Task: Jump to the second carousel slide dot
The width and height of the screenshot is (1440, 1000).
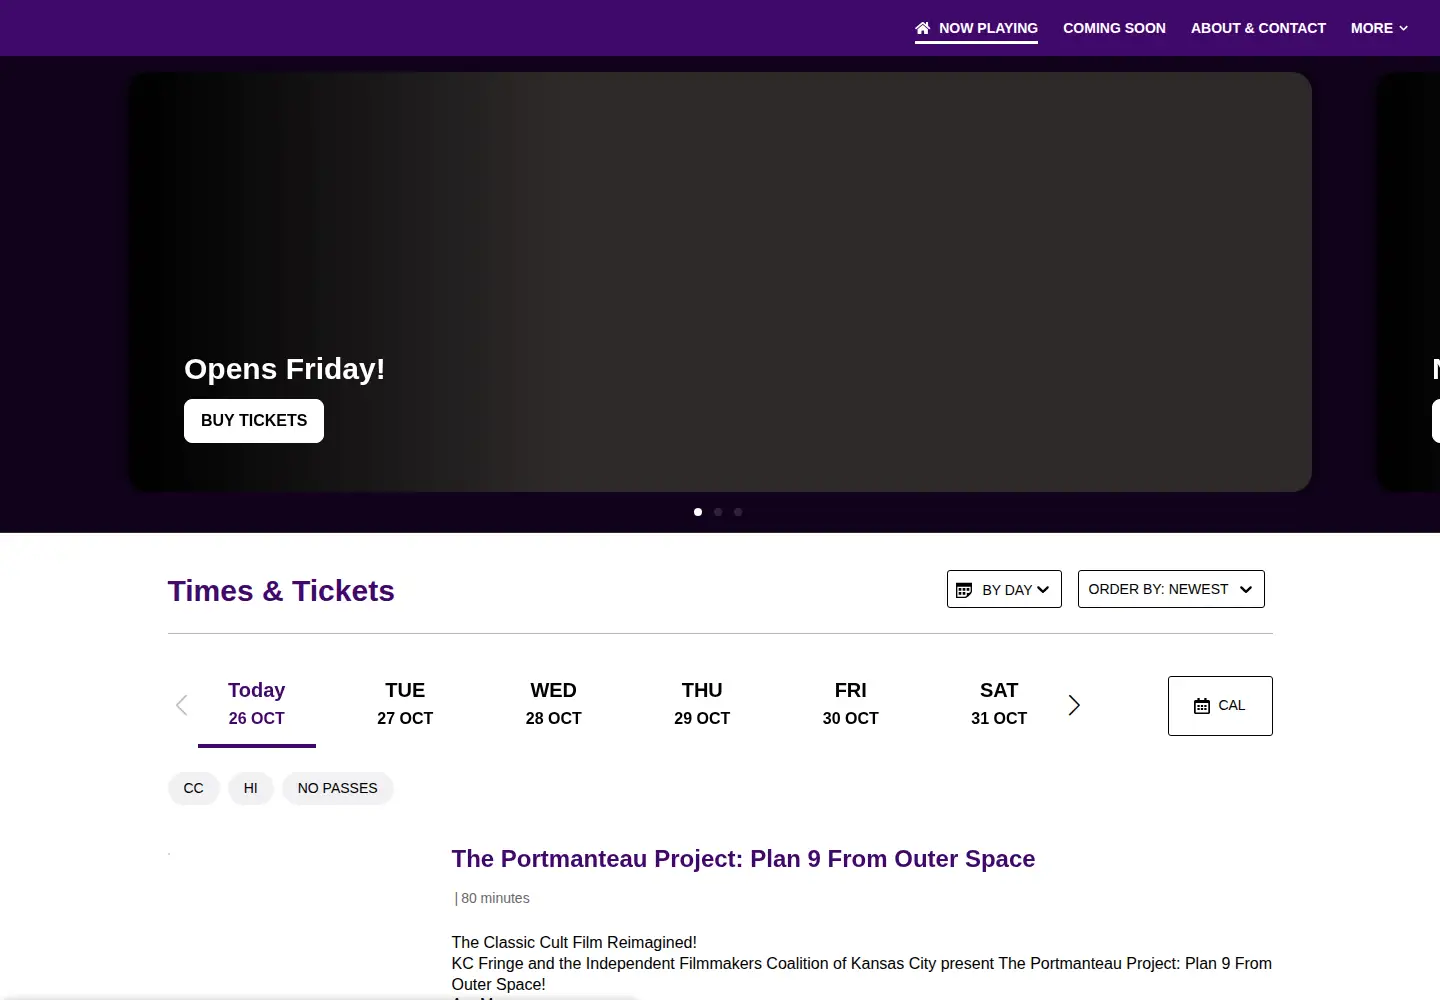Action: coord(718,512)
